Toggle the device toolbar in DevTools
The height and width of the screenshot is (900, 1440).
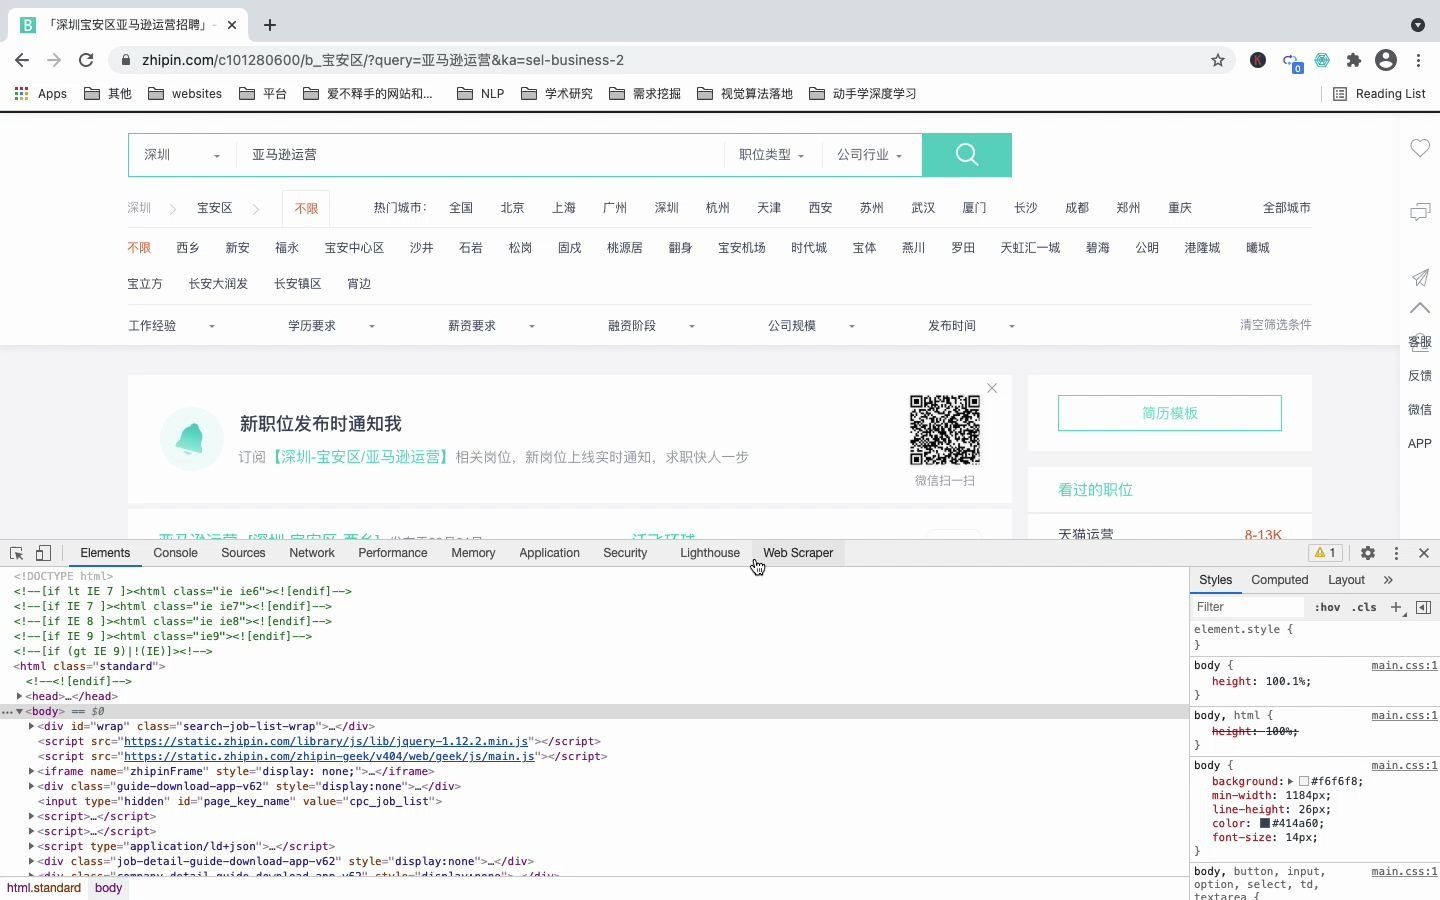pyautogui.click(x=43, y=553)
